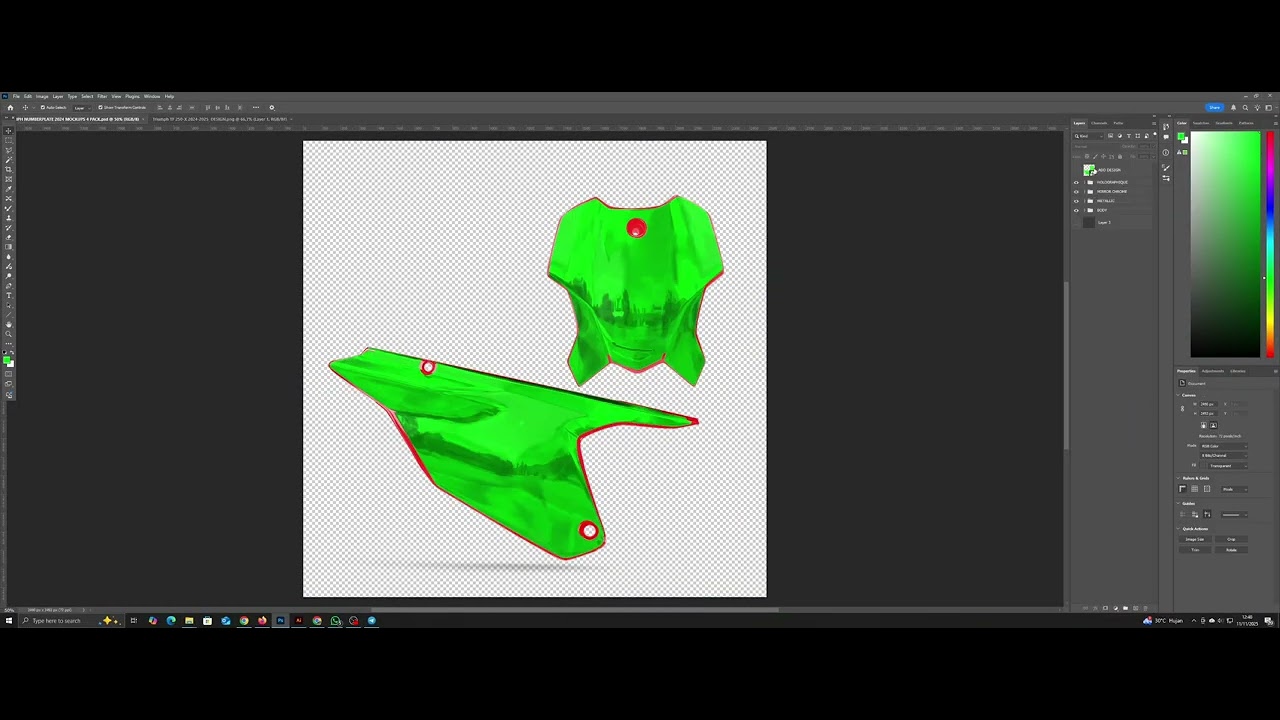Show Layer 3 via its visibility box
The image size is (1280, 720).
pos(1076,222)
